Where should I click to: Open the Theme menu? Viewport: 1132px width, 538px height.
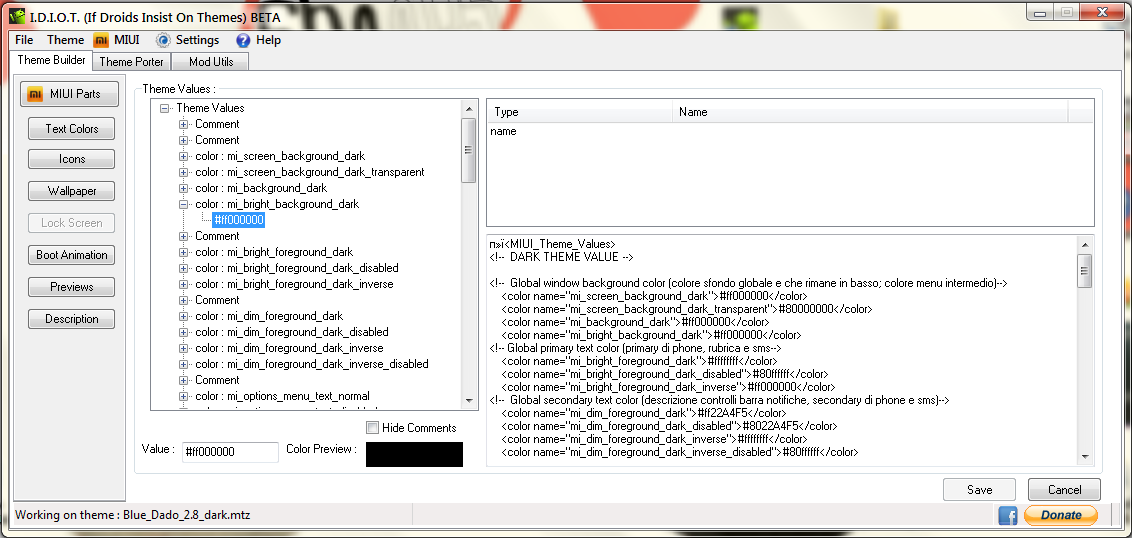click(x=66, y=40)
